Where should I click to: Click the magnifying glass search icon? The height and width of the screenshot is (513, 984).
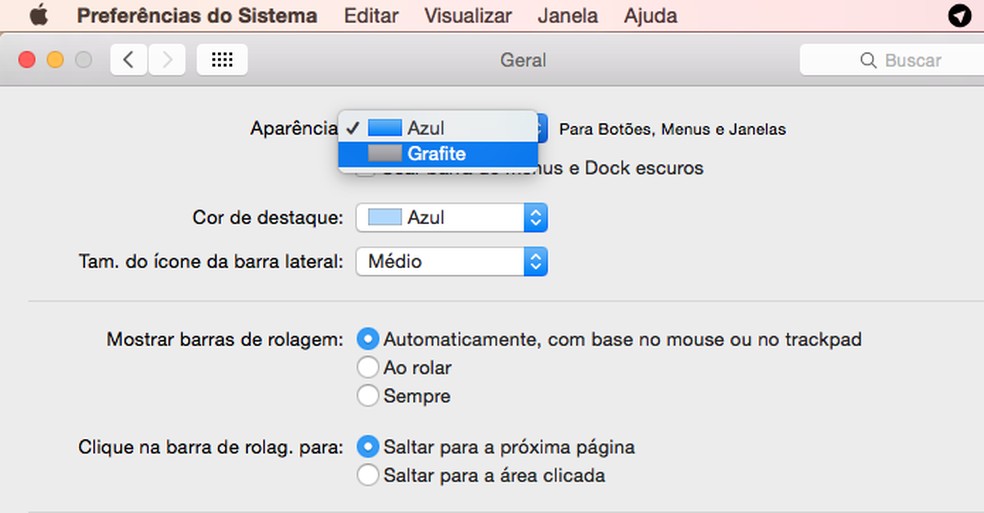coord(868,61)
